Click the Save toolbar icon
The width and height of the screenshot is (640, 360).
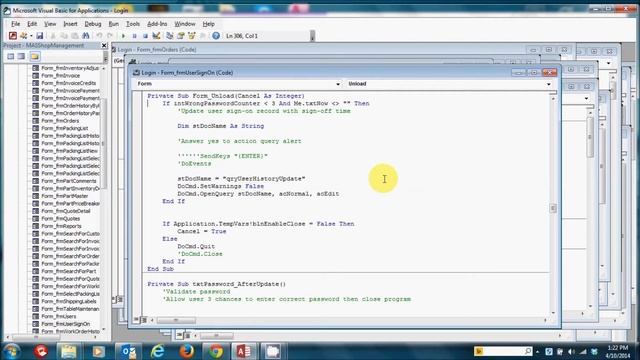click(x=40, y=36)
